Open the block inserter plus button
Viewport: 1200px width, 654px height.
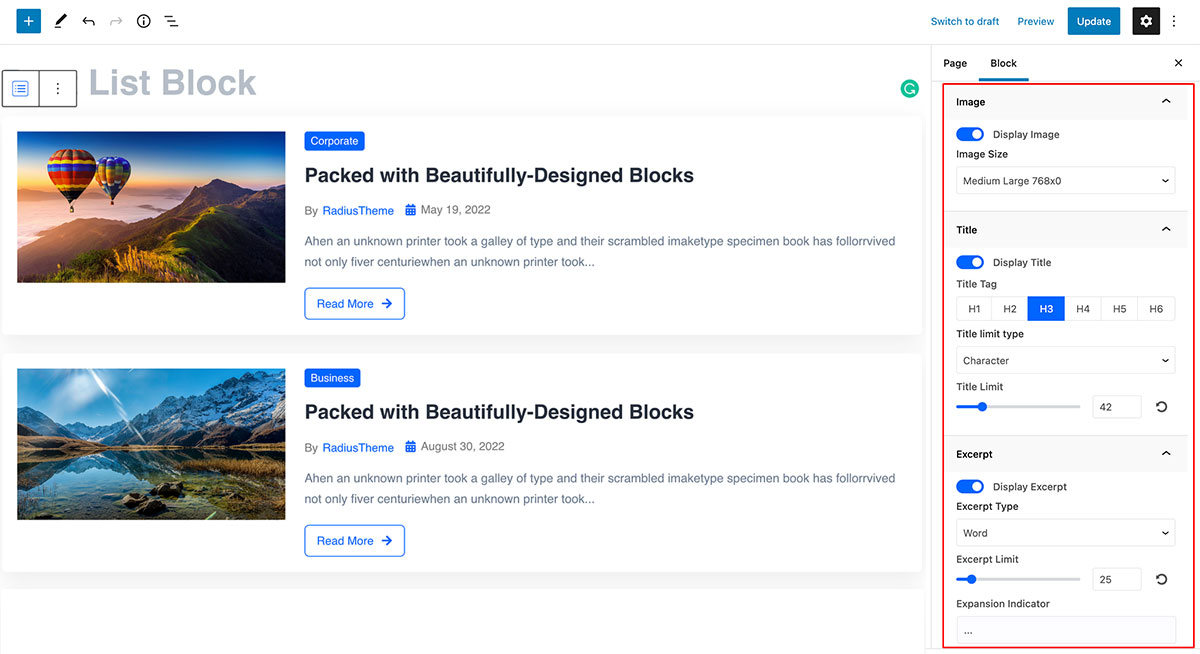click(28, 21)
